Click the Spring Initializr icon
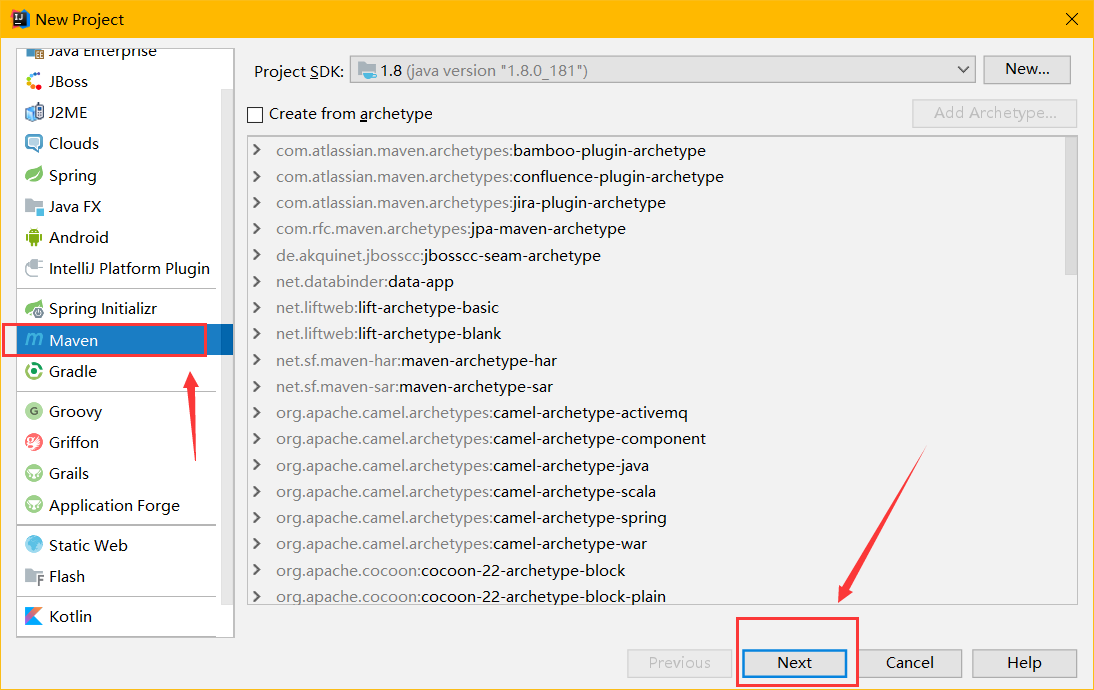1094x690 pixels. (33, 308)
